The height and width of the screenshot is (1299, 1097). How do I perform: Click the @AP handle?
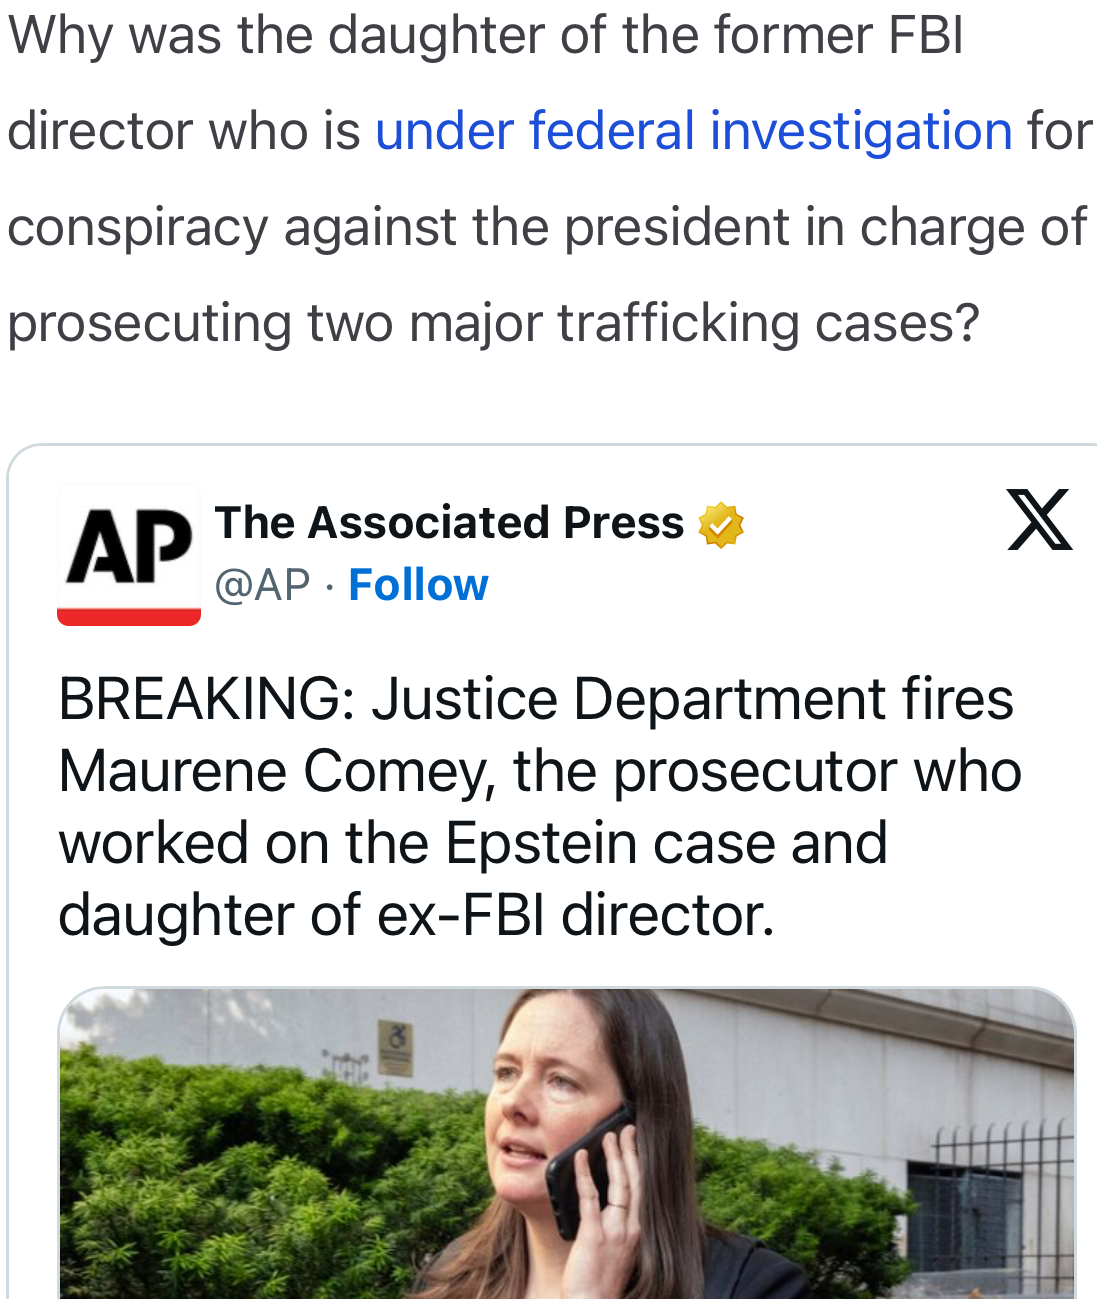click(262, 585)
